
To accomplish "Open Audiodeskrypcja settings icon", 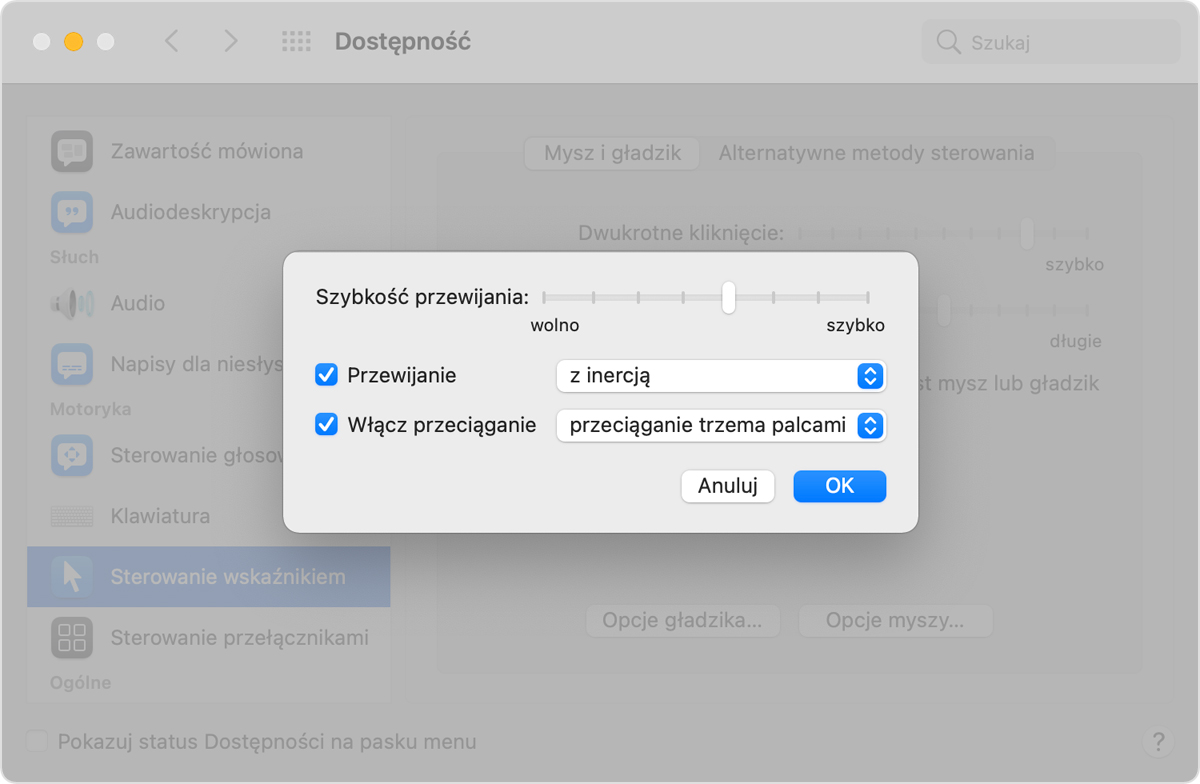I will click(71, 212).
